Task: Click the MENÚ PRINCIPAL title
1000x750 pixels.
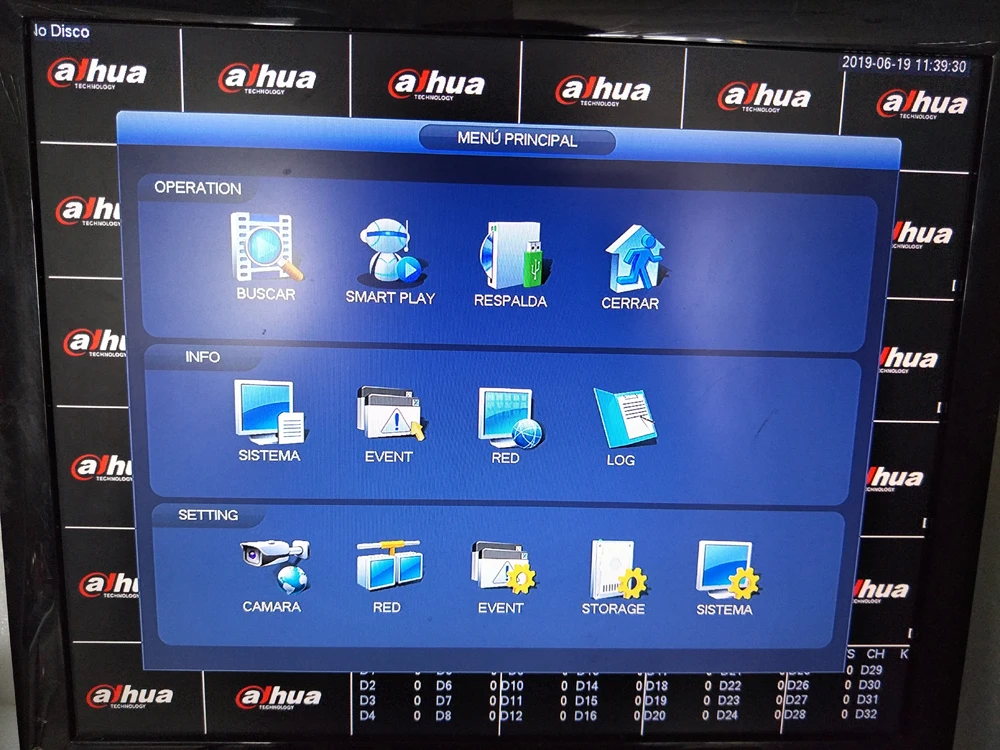Action: [517, 140]
